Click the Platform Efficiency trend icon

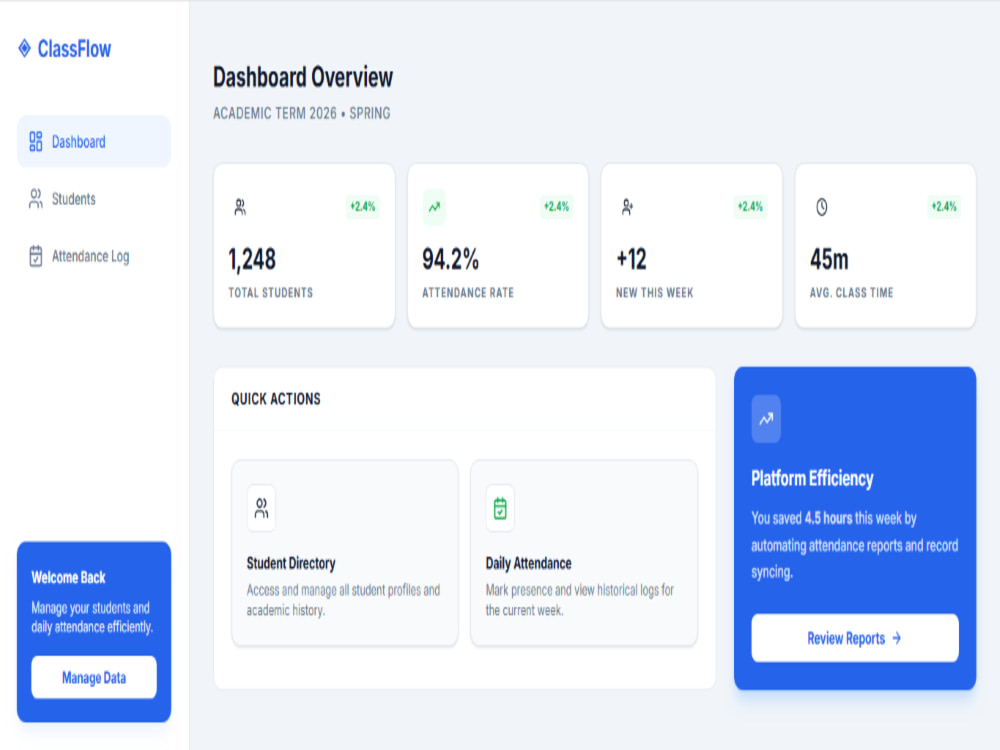tap(766, 419)
